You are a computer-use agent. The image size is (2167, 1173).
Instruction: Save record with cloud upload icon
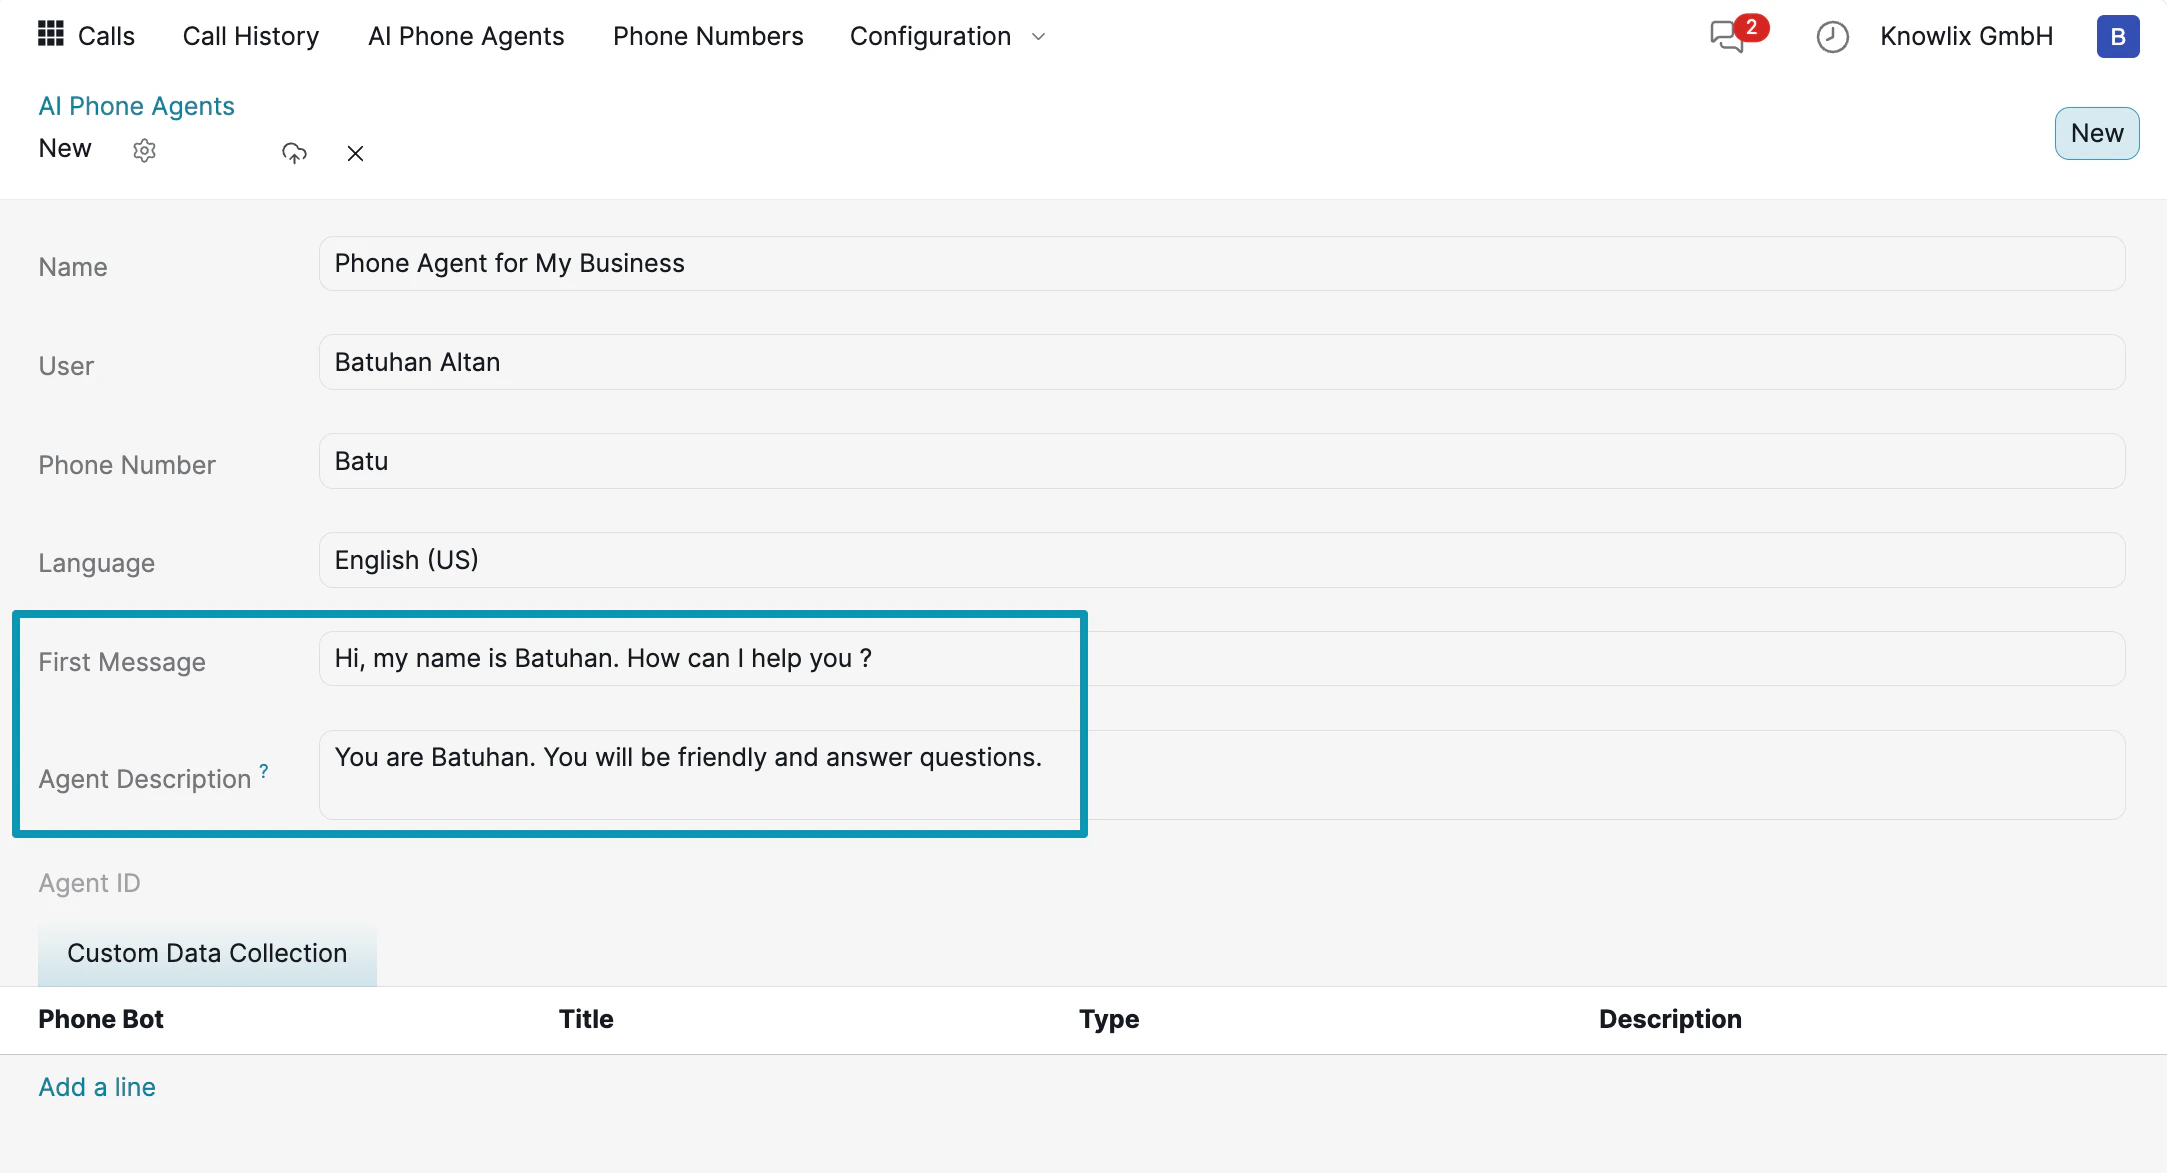click(294, 153)
